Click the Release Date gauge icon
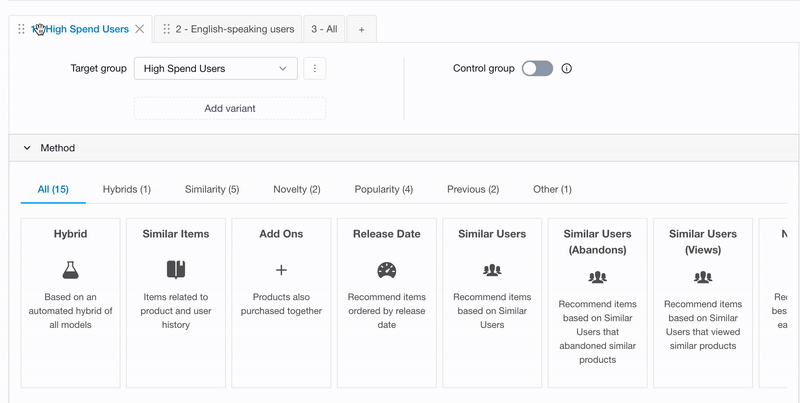This screenshot has height=403, width=800. pos(387,270)
